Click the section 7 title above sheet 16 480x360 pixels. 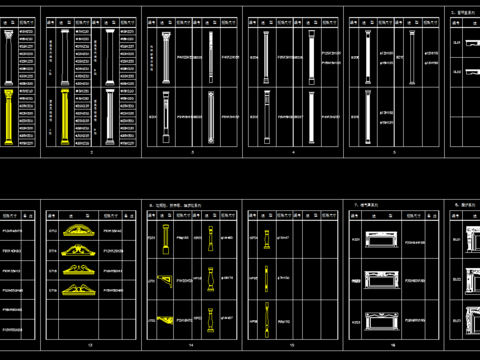coord(366,205)
